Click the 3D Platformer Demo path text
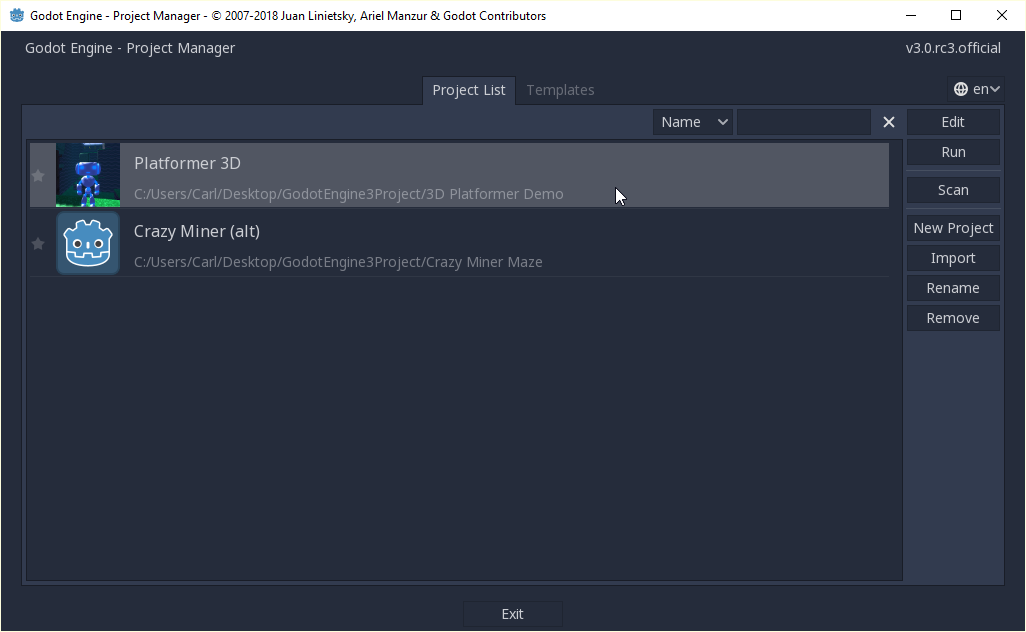Image resolution: width=1026 pixels, height=632 pixels. [349, 194]
